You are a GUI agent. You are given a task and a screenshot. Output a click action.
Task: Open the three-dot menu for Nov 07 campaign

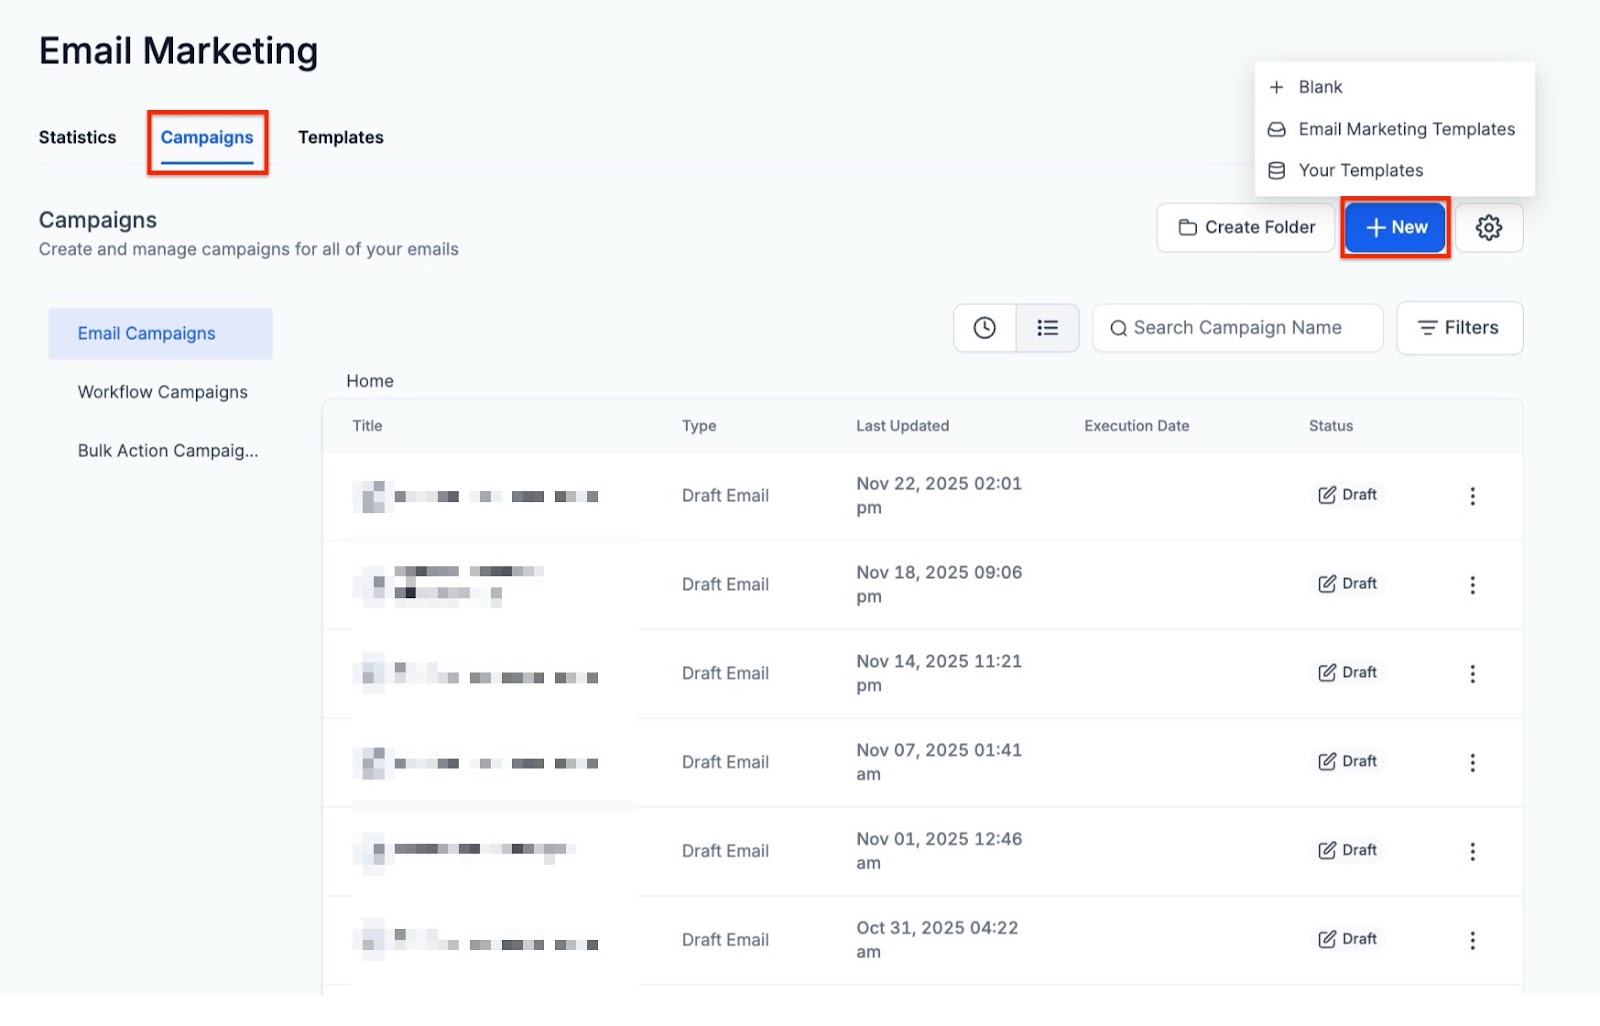coord(1472,763)
